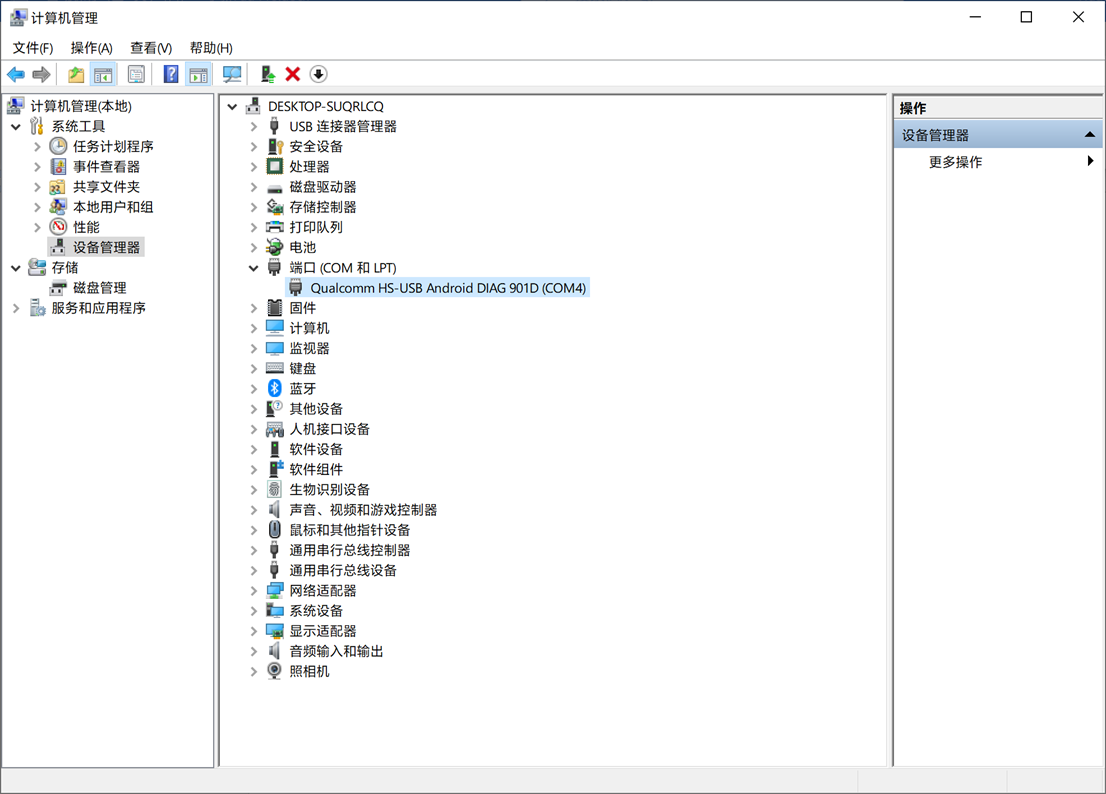1106x794 pixels.
Task: Click the 固件 firmware icon
Action: coord(274,308)
